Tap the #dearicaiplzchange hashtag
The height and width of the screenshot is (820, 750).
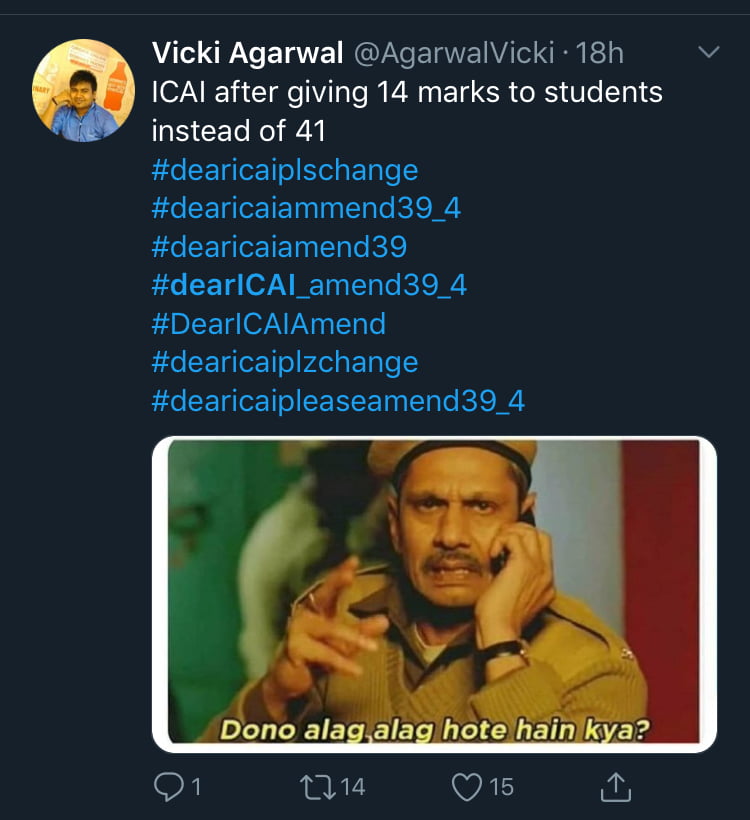(284, 363)
